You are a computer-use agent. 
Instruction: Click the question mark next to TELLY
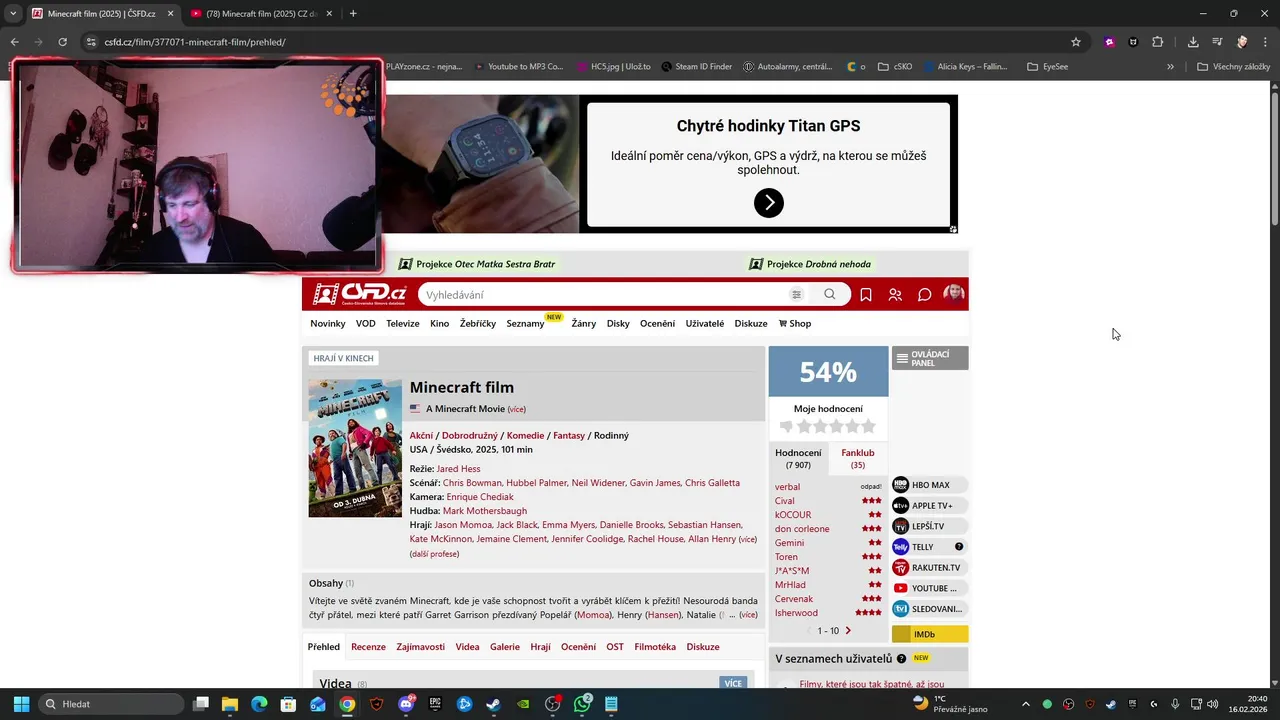pyautogui.click(x=959, y=547)
